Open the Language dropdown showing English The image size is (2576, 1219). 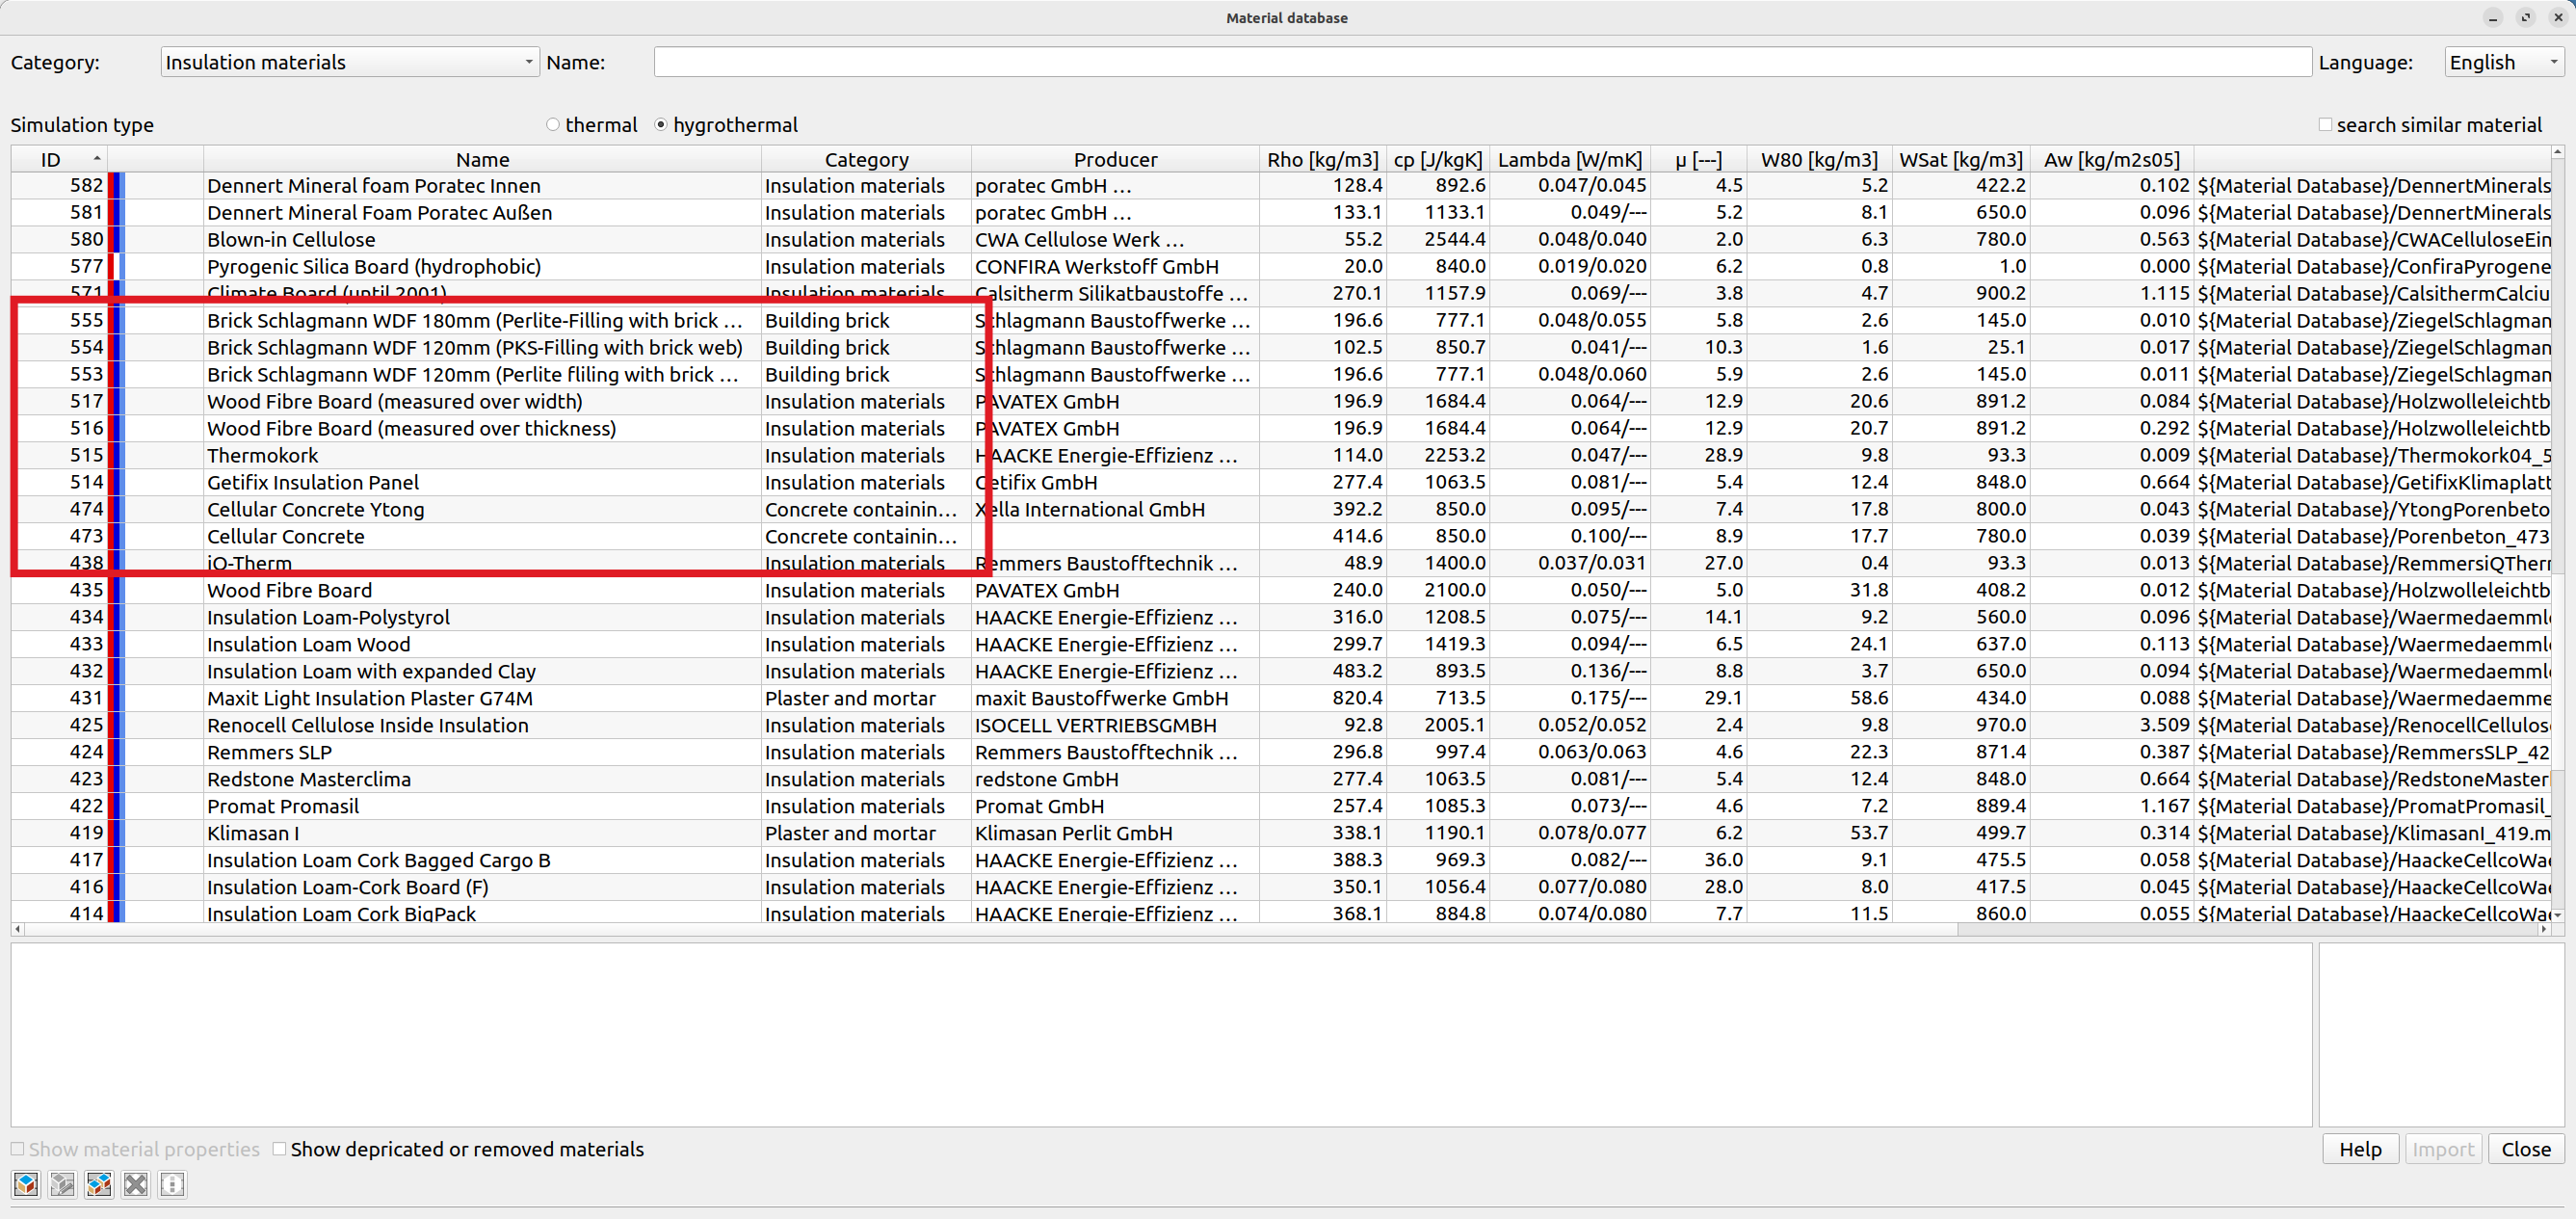pos(2504,62)
